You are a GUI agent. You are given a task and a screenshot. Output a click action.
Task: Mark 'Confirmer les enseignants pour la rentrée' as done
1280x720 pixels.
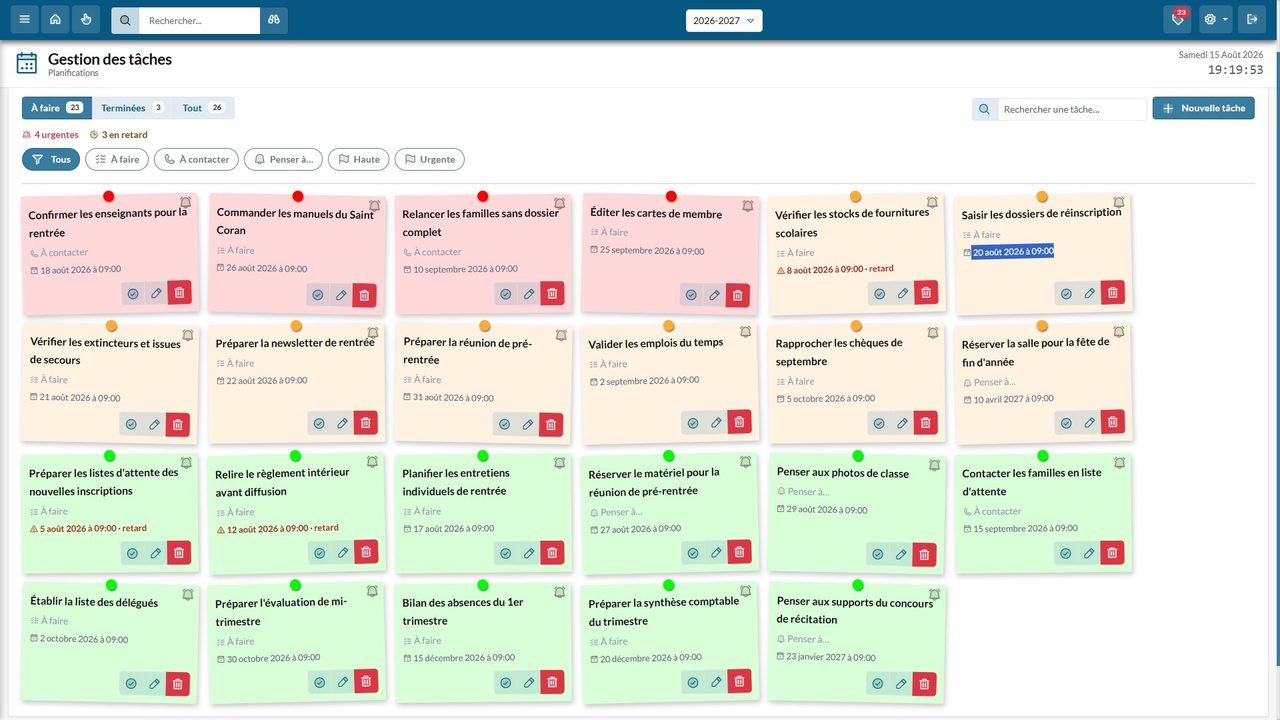click(133, 293)
